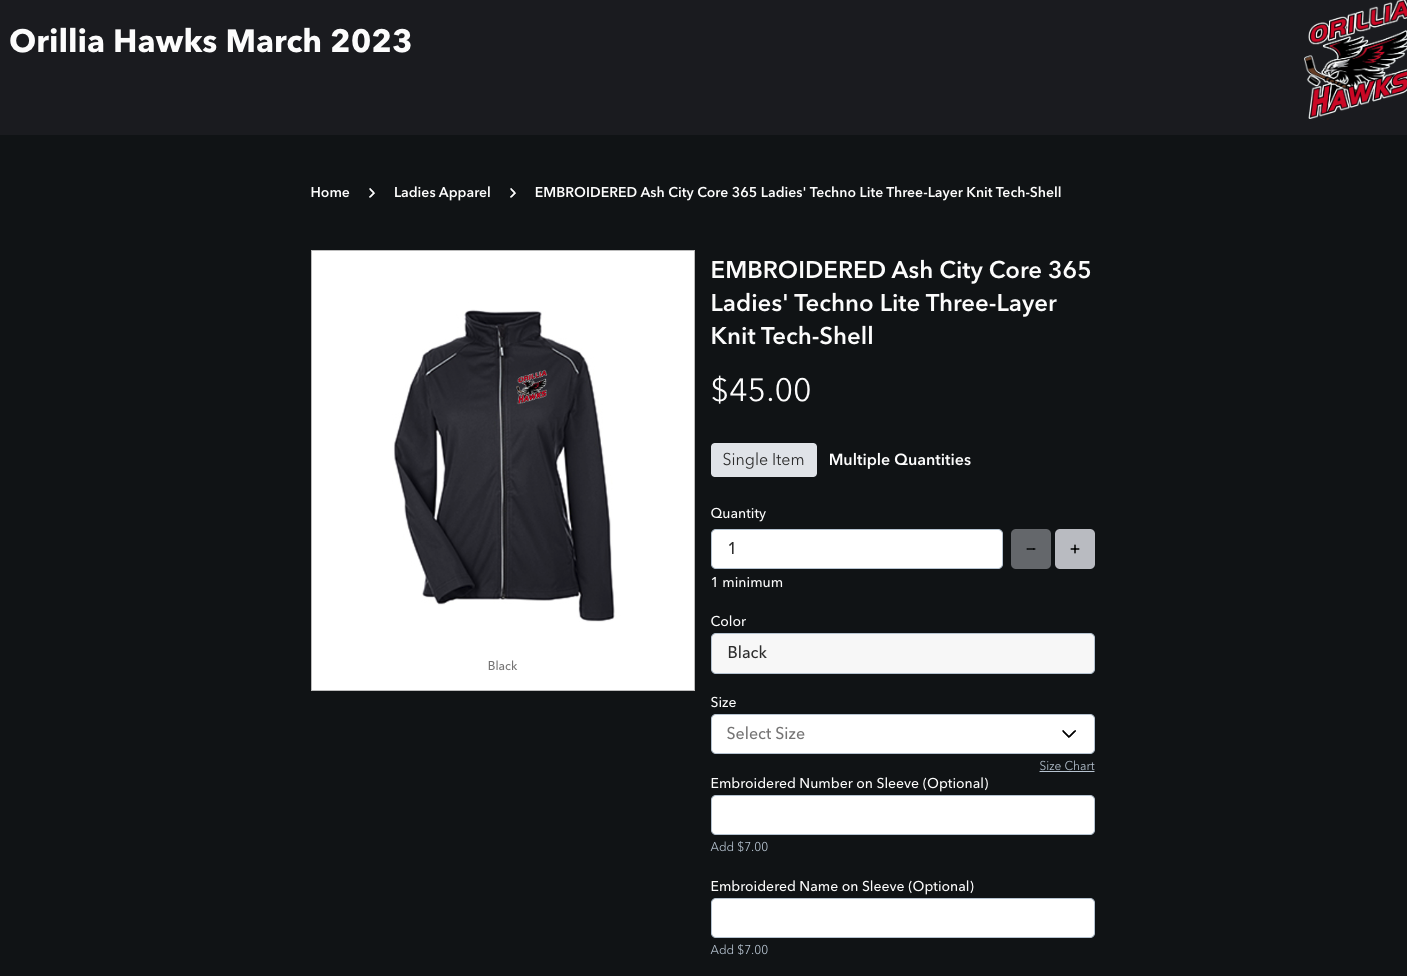The width and height of the screenshot is (1407, 976).
Task: Switch to Multiple Quantities mode
Action: [x=900, y=460]
